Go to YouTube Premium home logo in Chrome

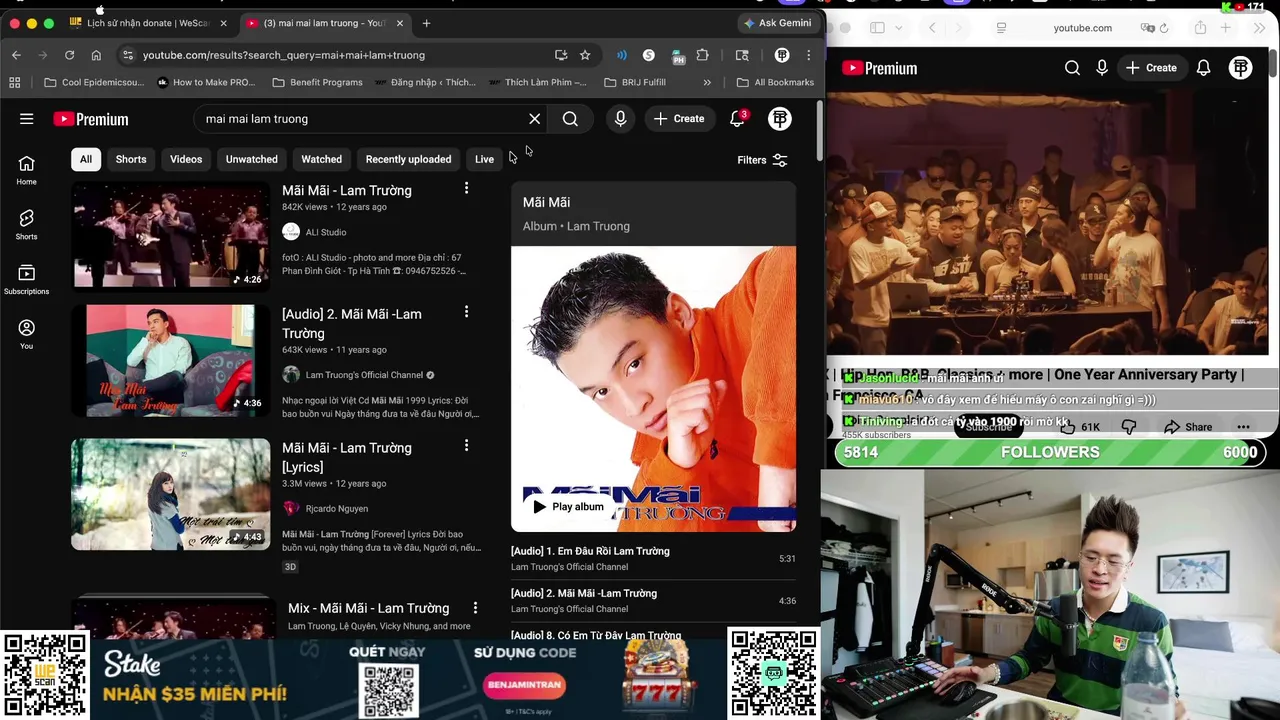point(91,119)
